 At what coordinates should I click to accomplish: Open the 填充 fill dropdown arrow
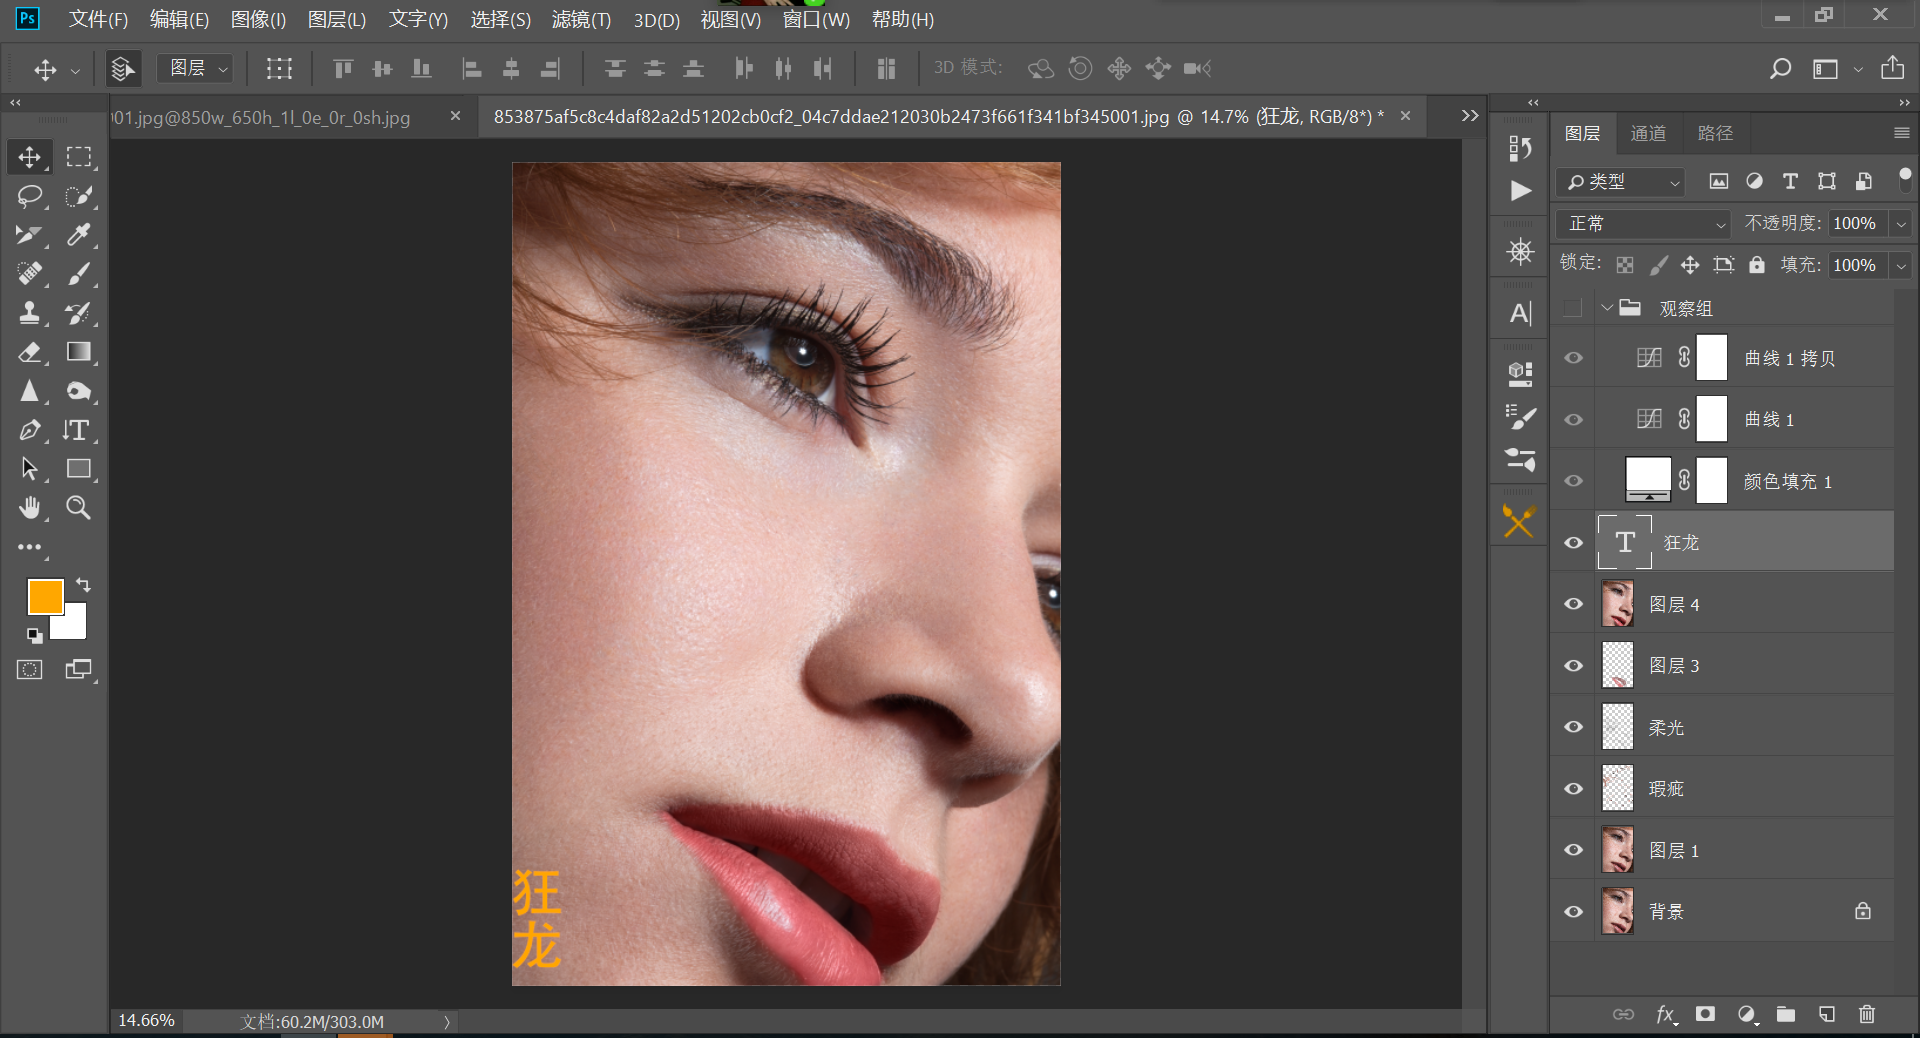pyautogui.click(x=1901, y=266)
